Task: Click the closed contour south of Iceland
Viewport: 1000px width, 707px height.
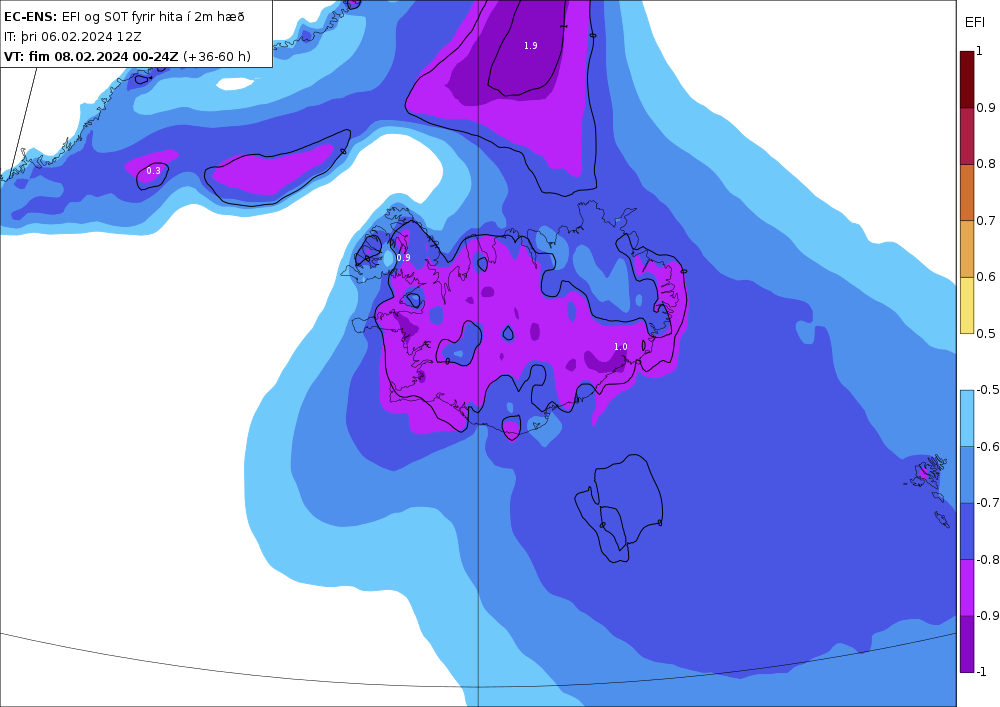Action: pyautogui.click(x=619, y=508)
